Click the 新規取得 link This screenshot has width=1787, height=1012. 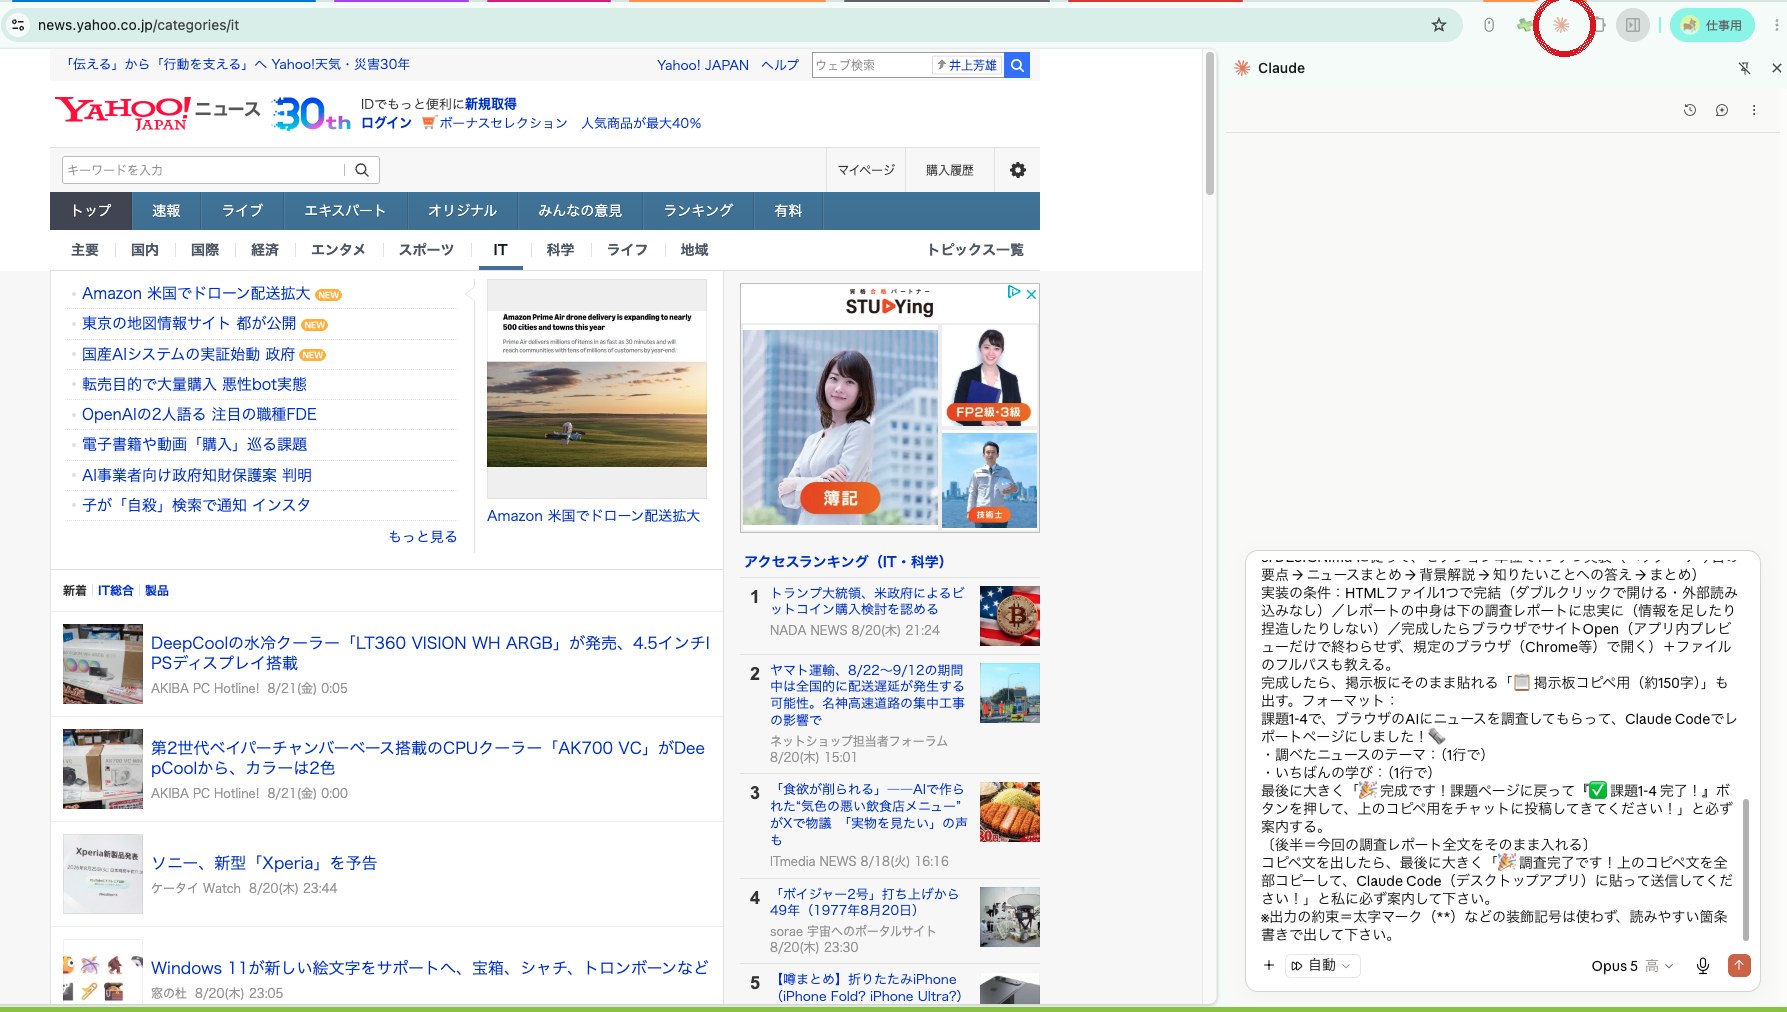491,104
